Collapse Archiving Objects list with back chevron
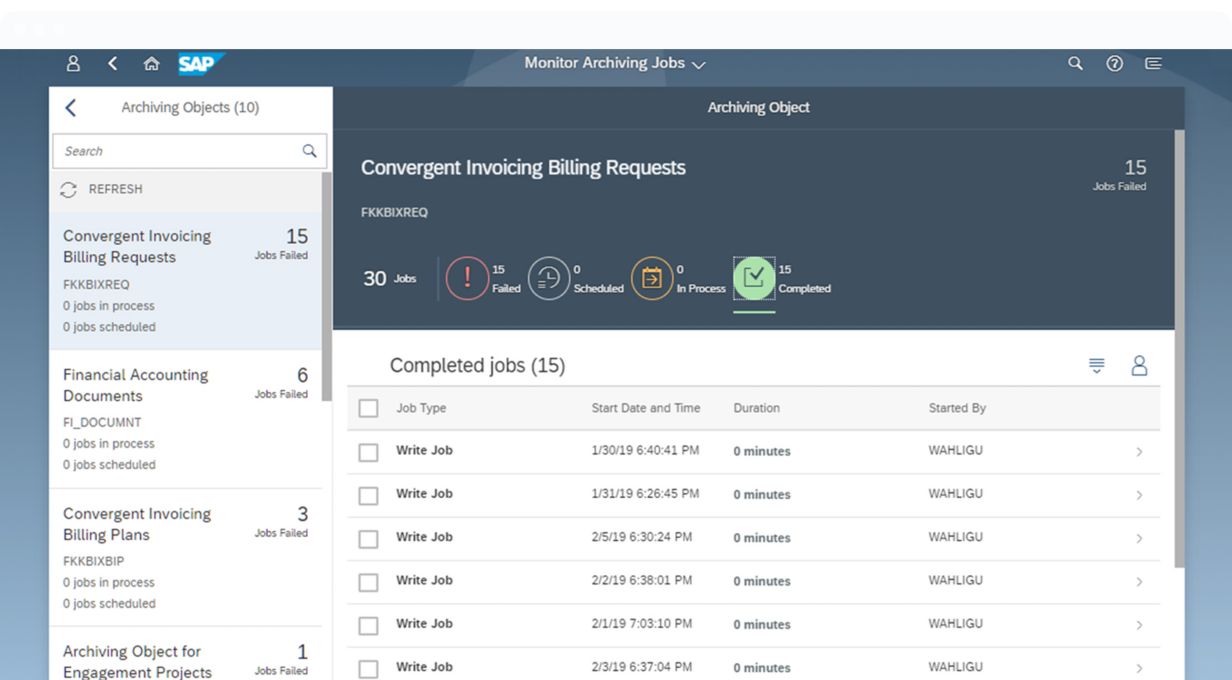 pos(70,108)
